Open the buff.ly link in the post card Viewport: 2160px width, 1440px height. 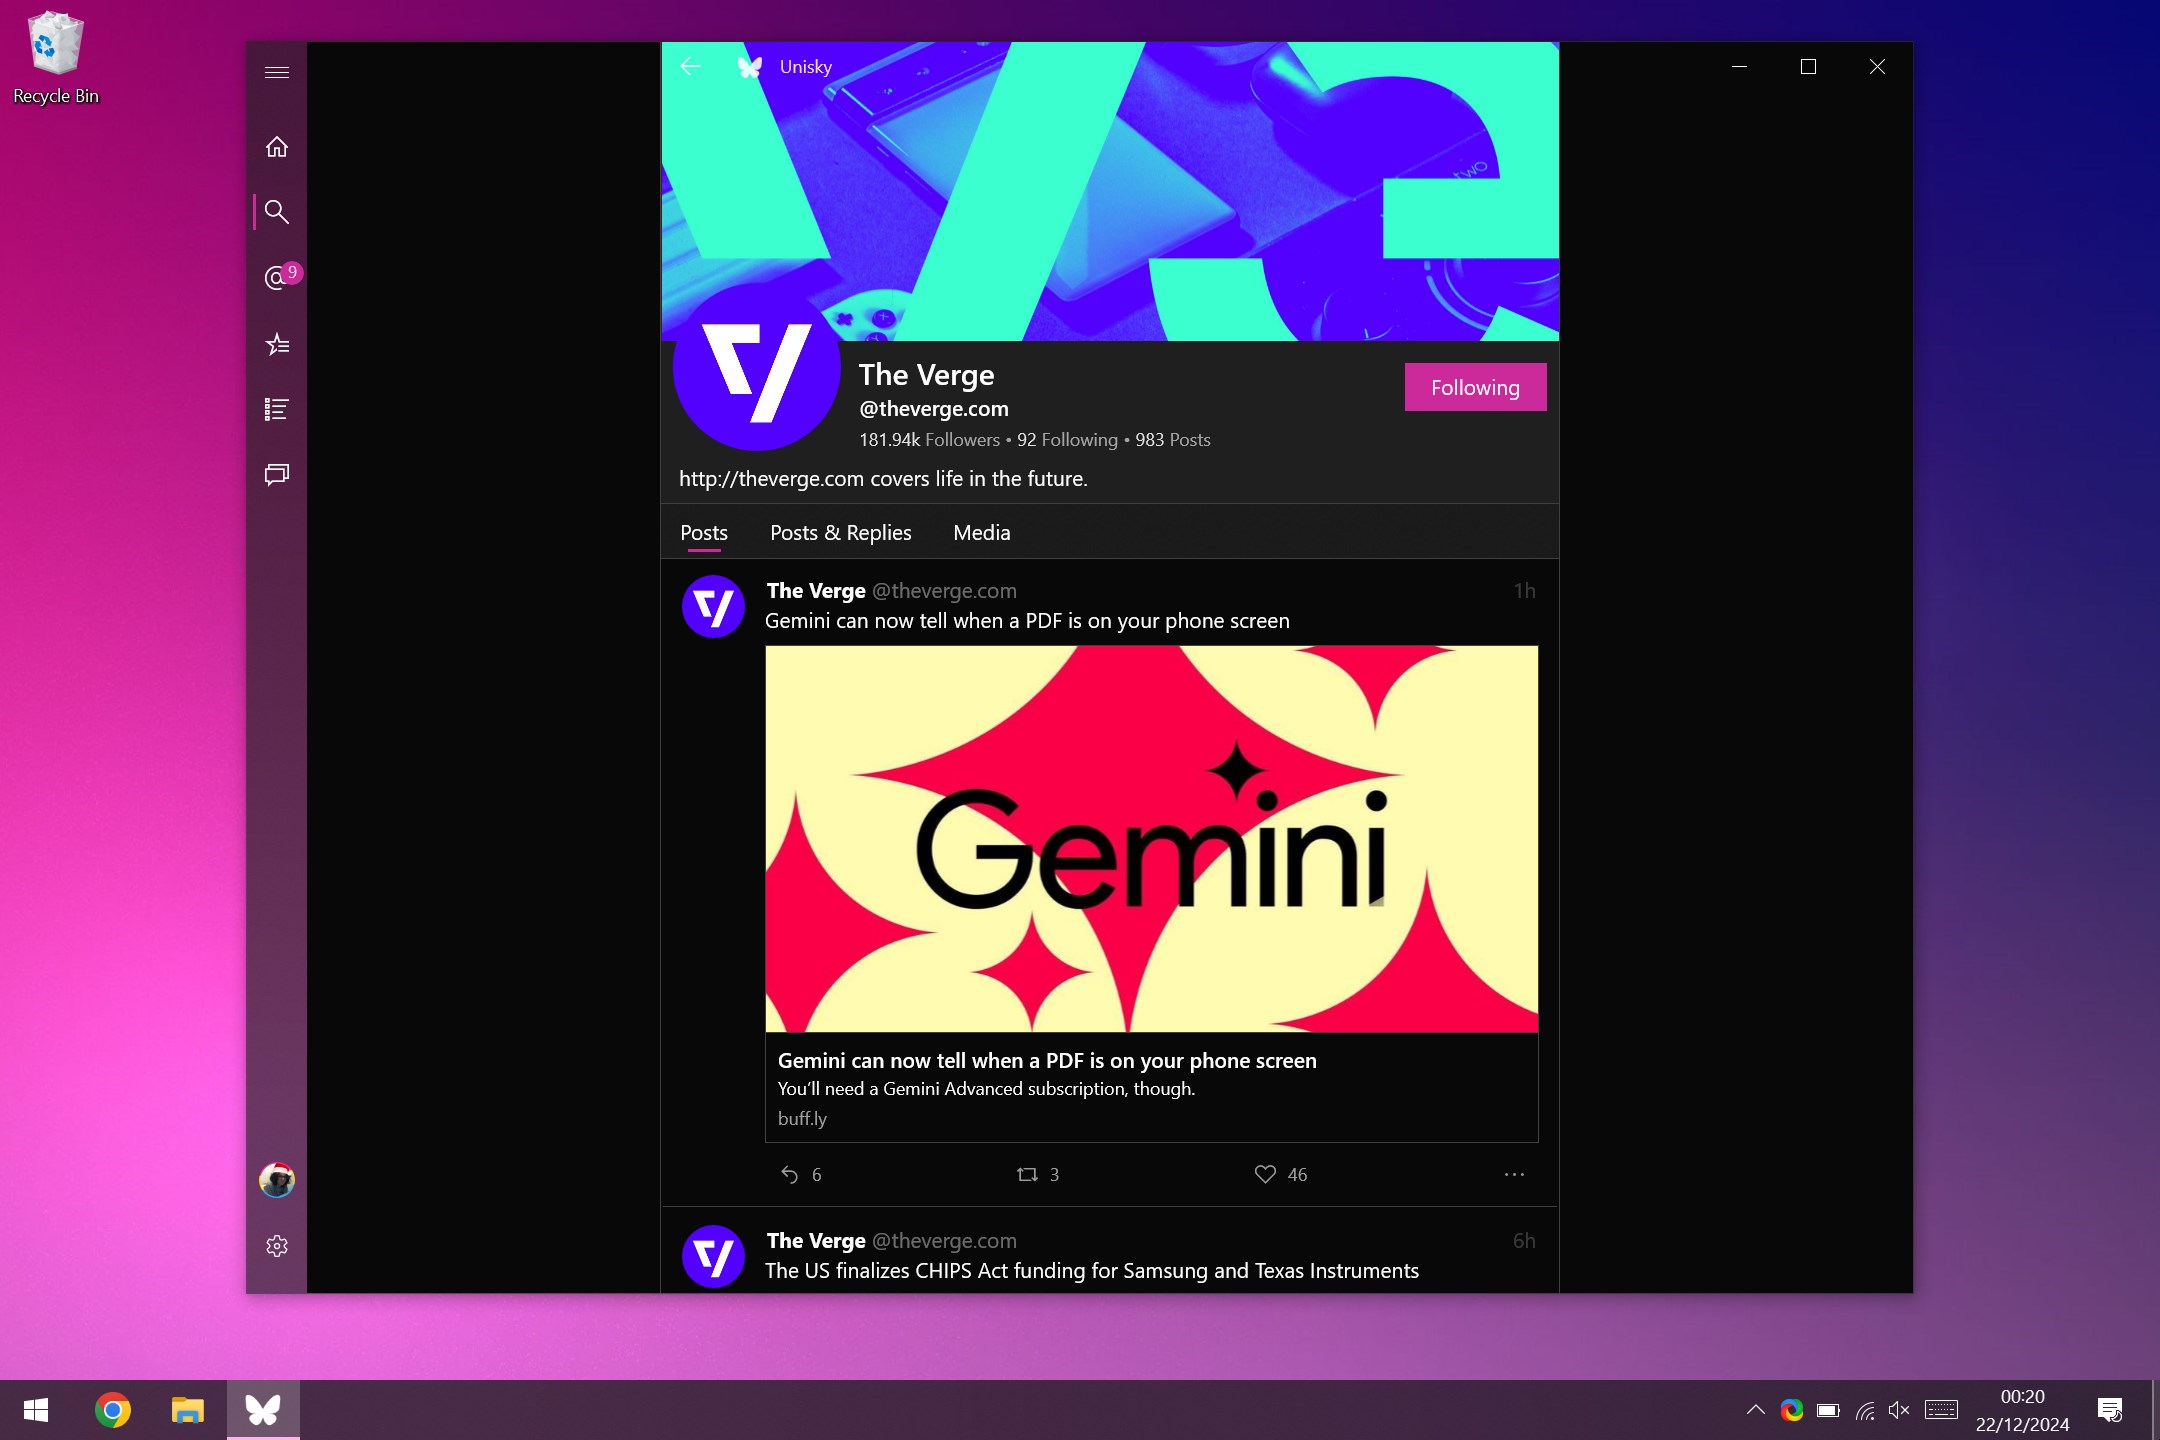(x=802, y=1118)
